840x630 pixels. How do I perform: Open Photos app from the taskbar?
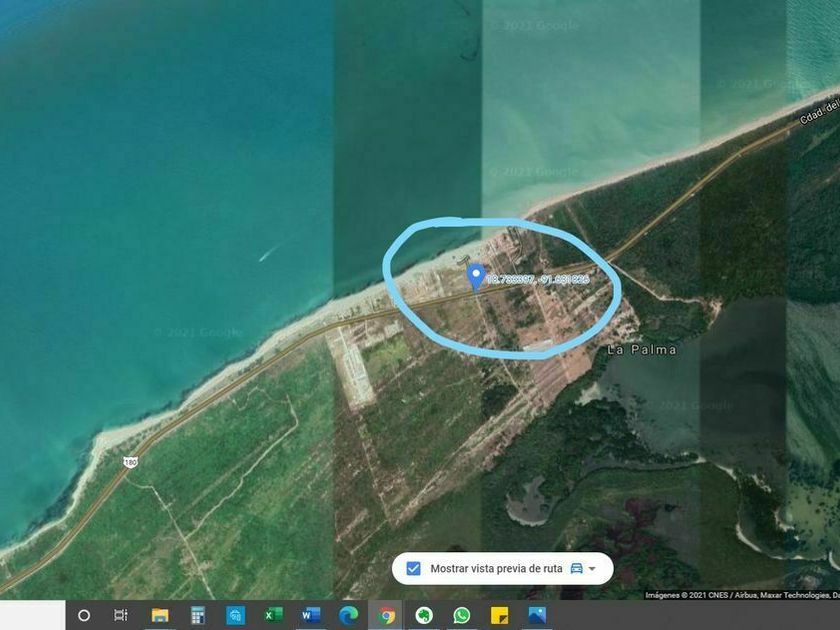pyautogui.click(x=537, y=616)
